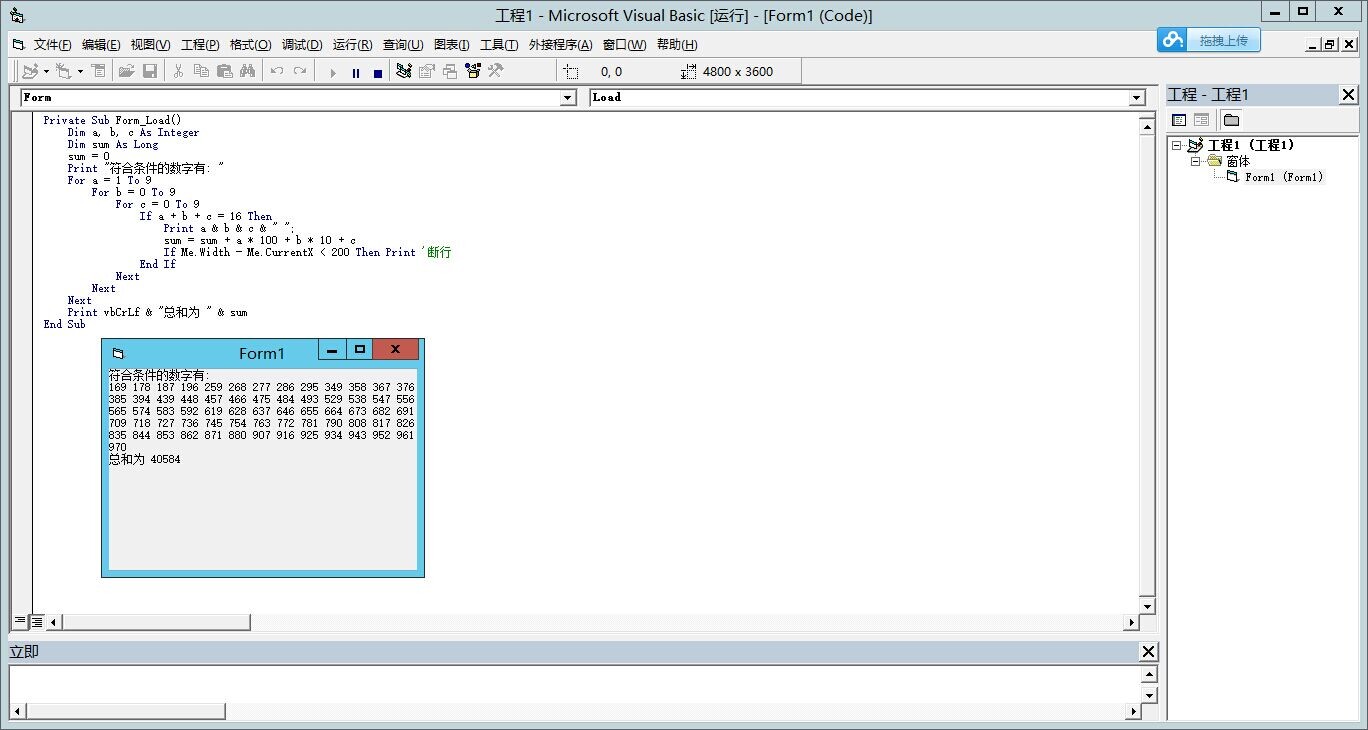Open the 调试(D) menu
Image resolution: width=1368 pixels, height=730 pixels.
coord(301,45)
